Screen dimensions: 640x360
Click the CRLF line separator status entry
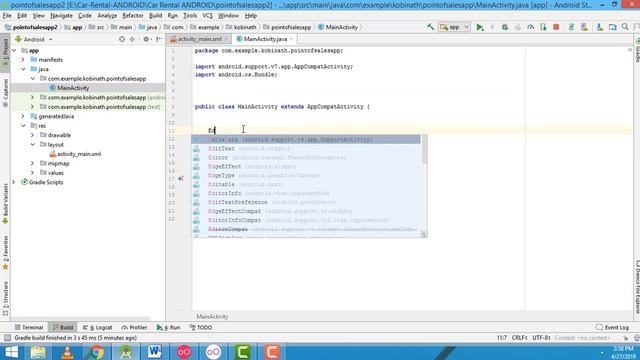[x=520, y=338]
